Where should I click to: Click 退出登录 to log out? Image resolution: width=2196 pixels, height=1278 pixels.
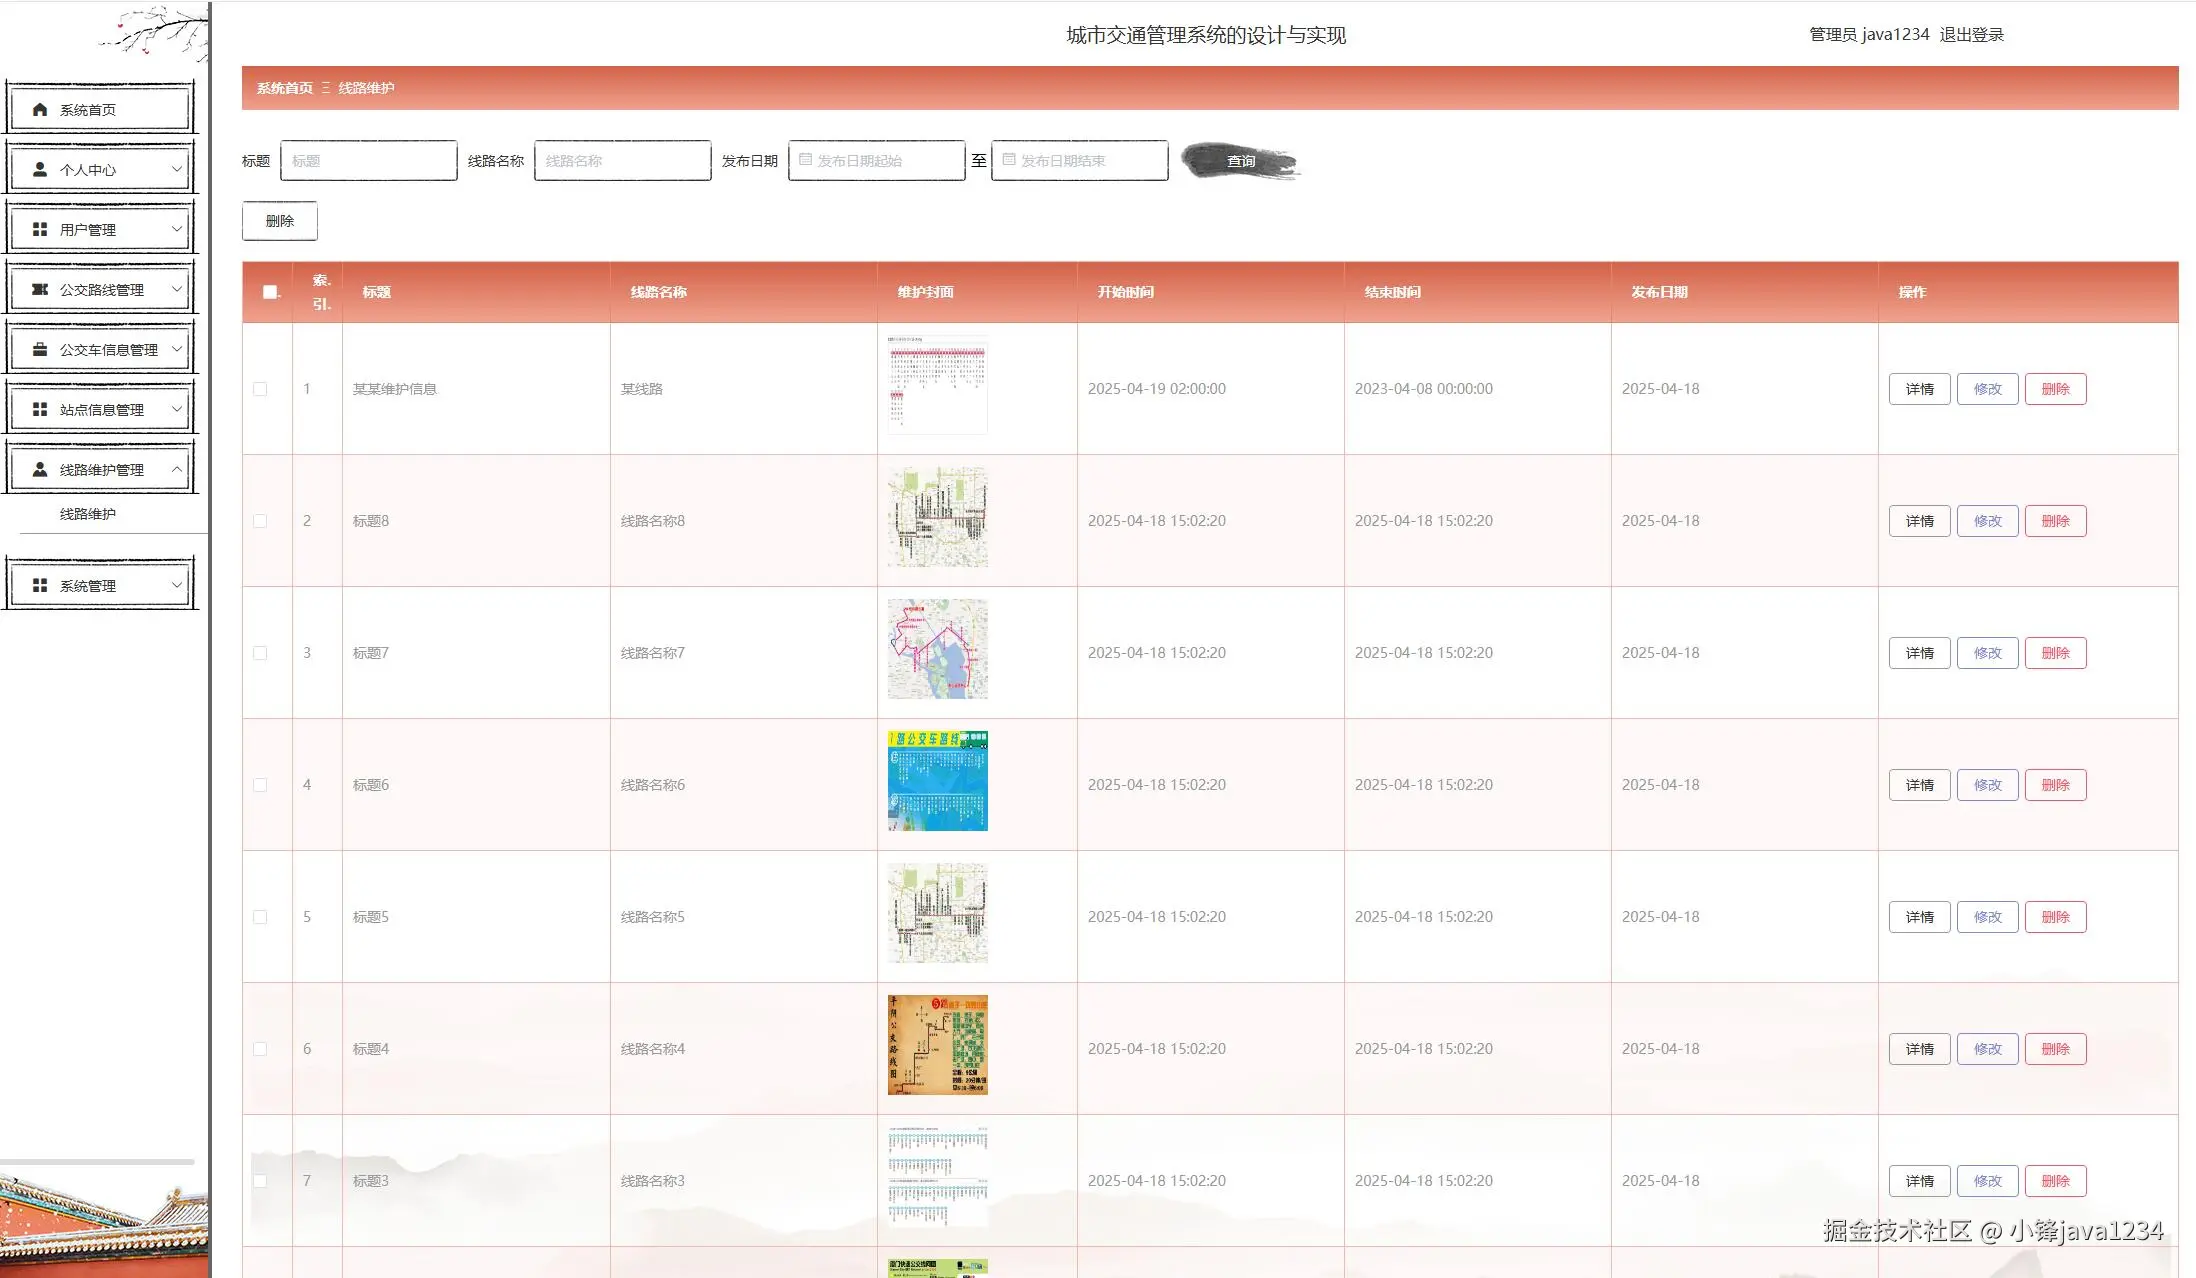click(1972, 35)
